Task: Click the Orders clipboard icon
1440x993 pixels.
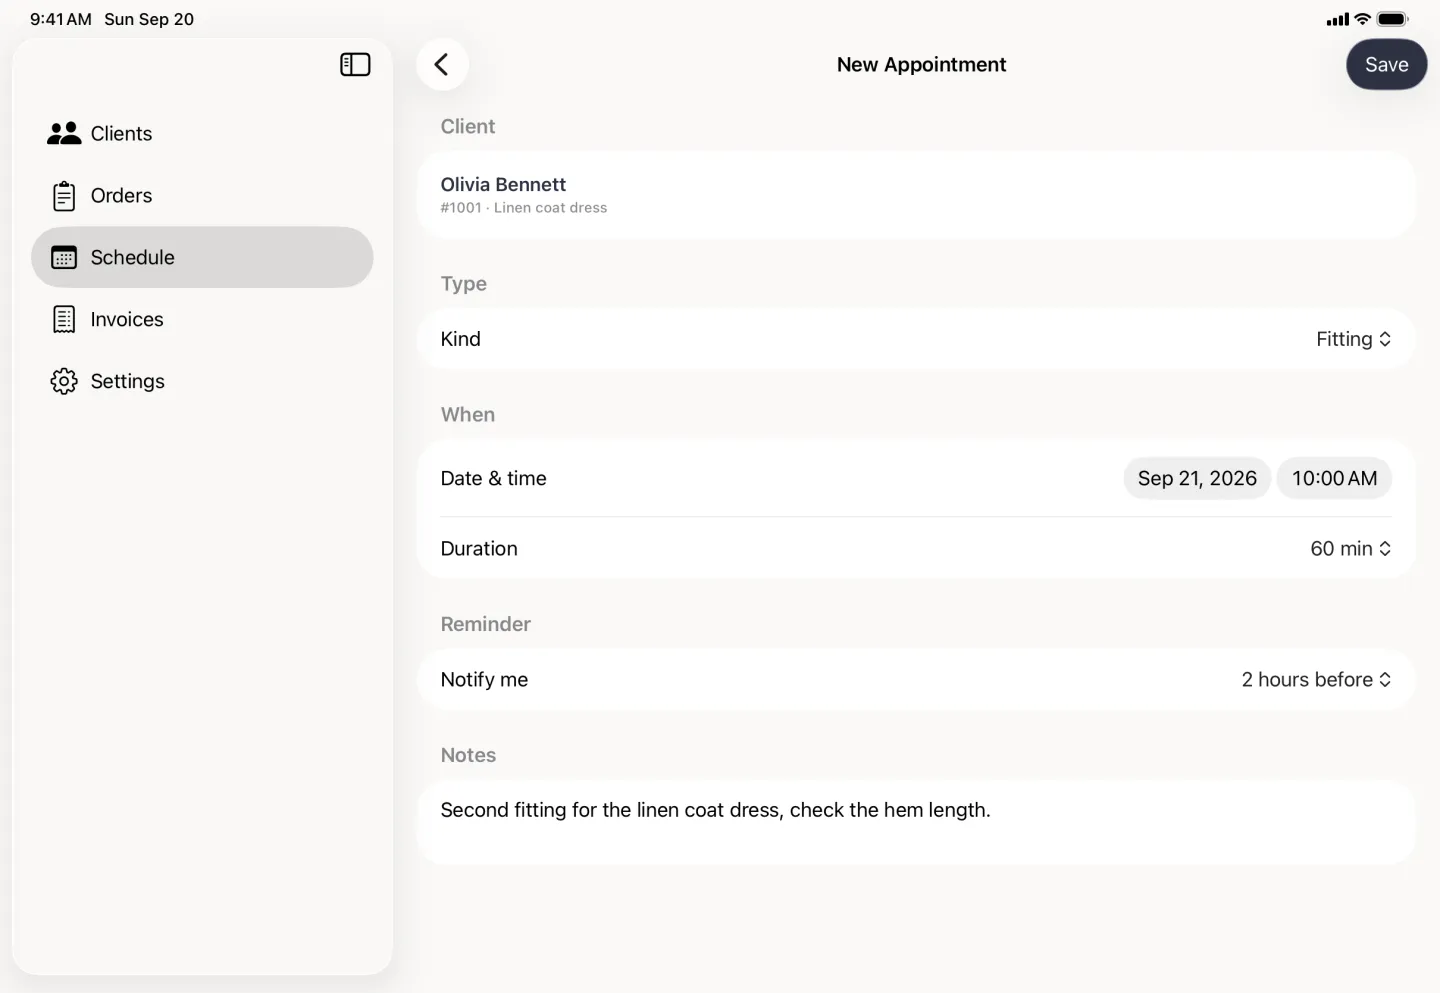Action: [64, 196]
